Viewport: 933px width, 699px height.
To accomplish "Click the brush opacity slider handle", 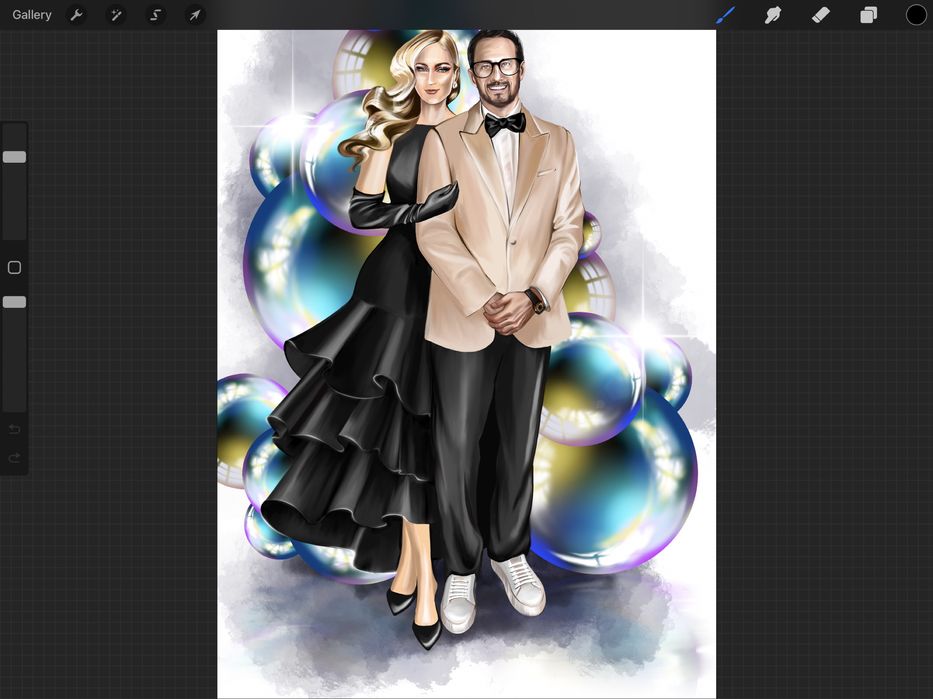I will point(14,302).
